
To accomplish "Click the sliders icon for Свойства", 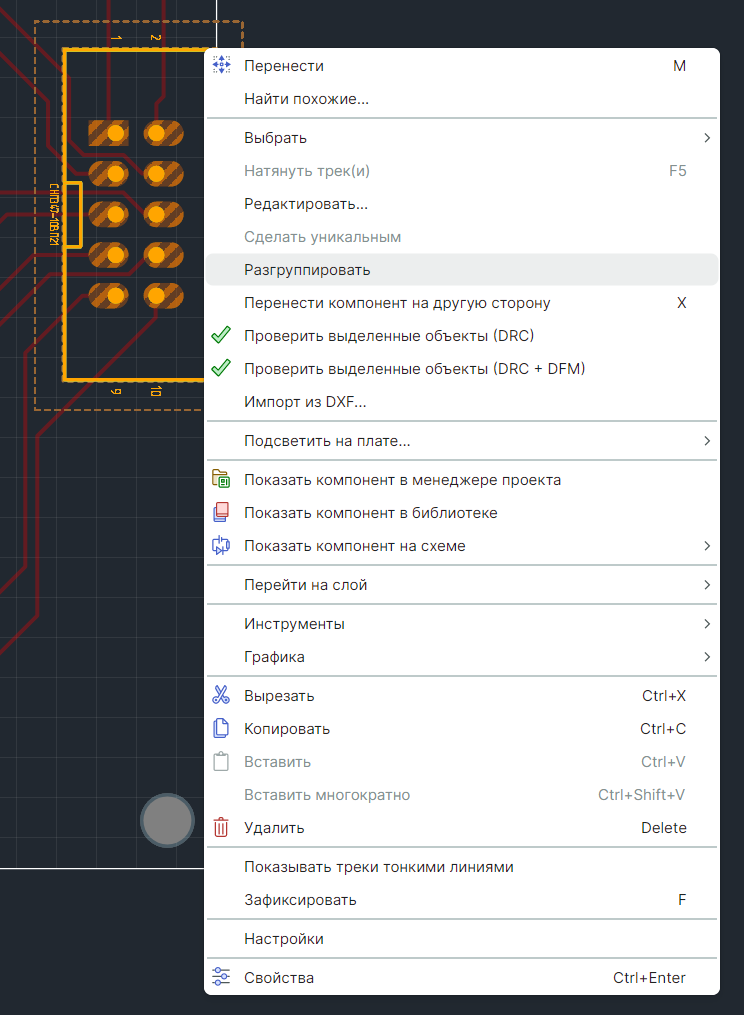I will coord(221,977).
